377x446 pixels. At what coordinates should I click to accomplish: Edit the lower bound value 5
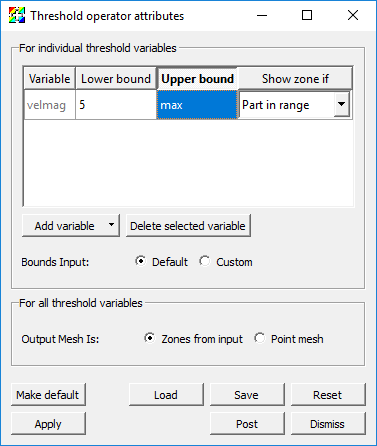coord(116,105)
